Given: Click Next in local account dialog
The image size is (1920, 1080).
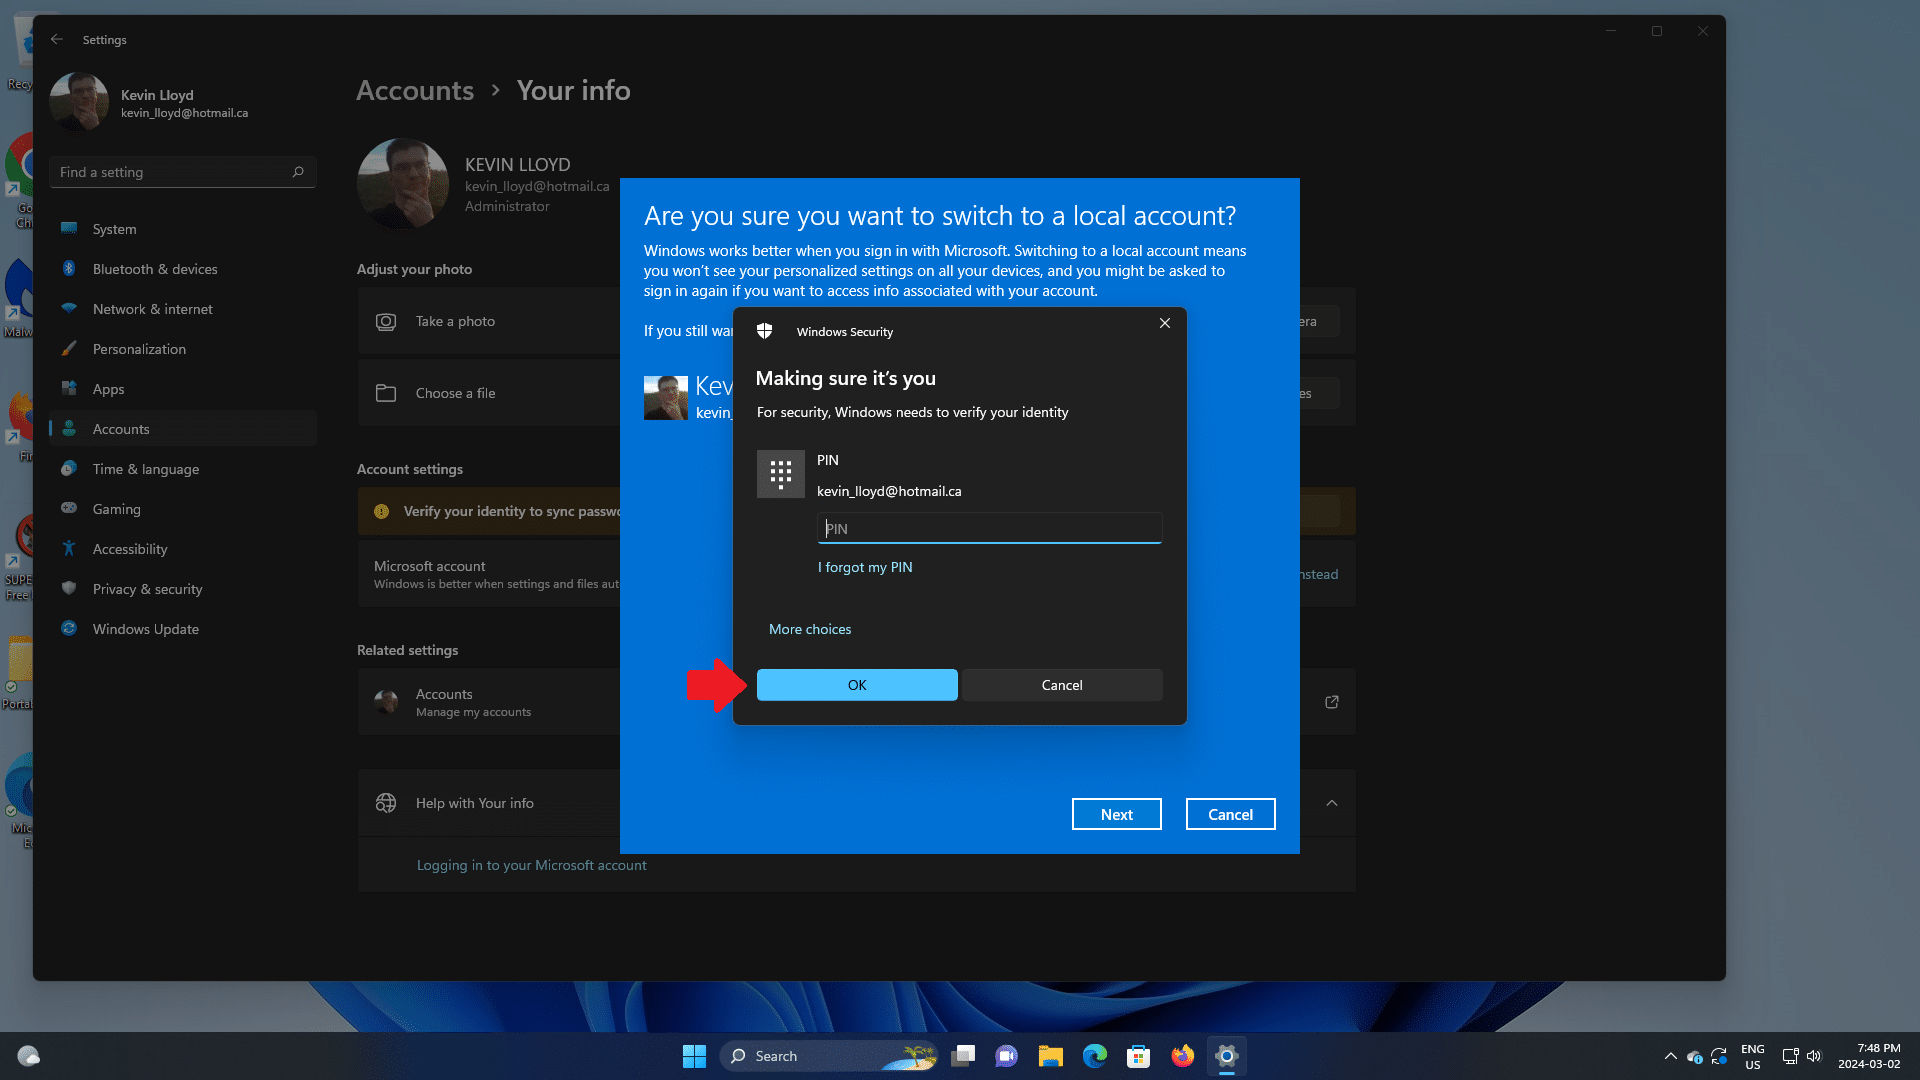Looking at the screenshot, I should (x=1116, y=814).
